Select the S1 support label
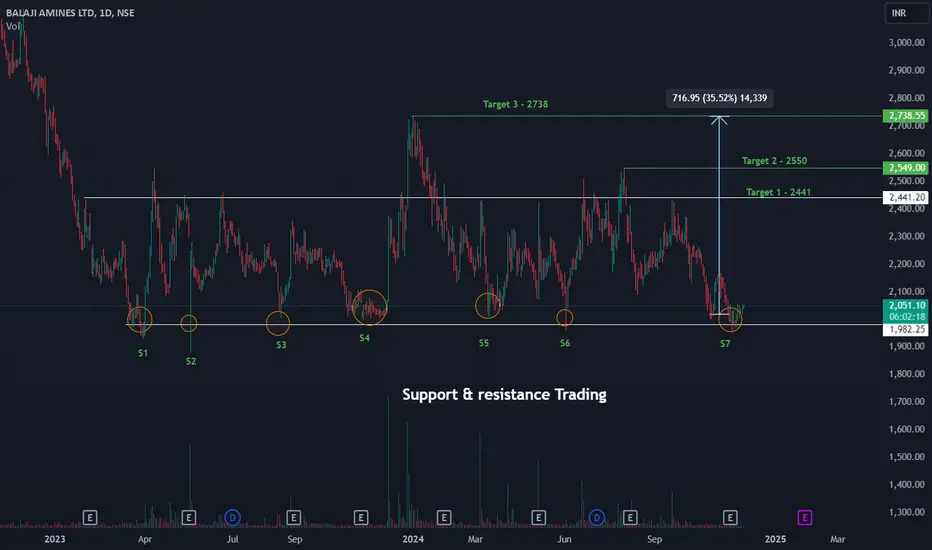Screen dimensions: 932x550 point(143,353)
